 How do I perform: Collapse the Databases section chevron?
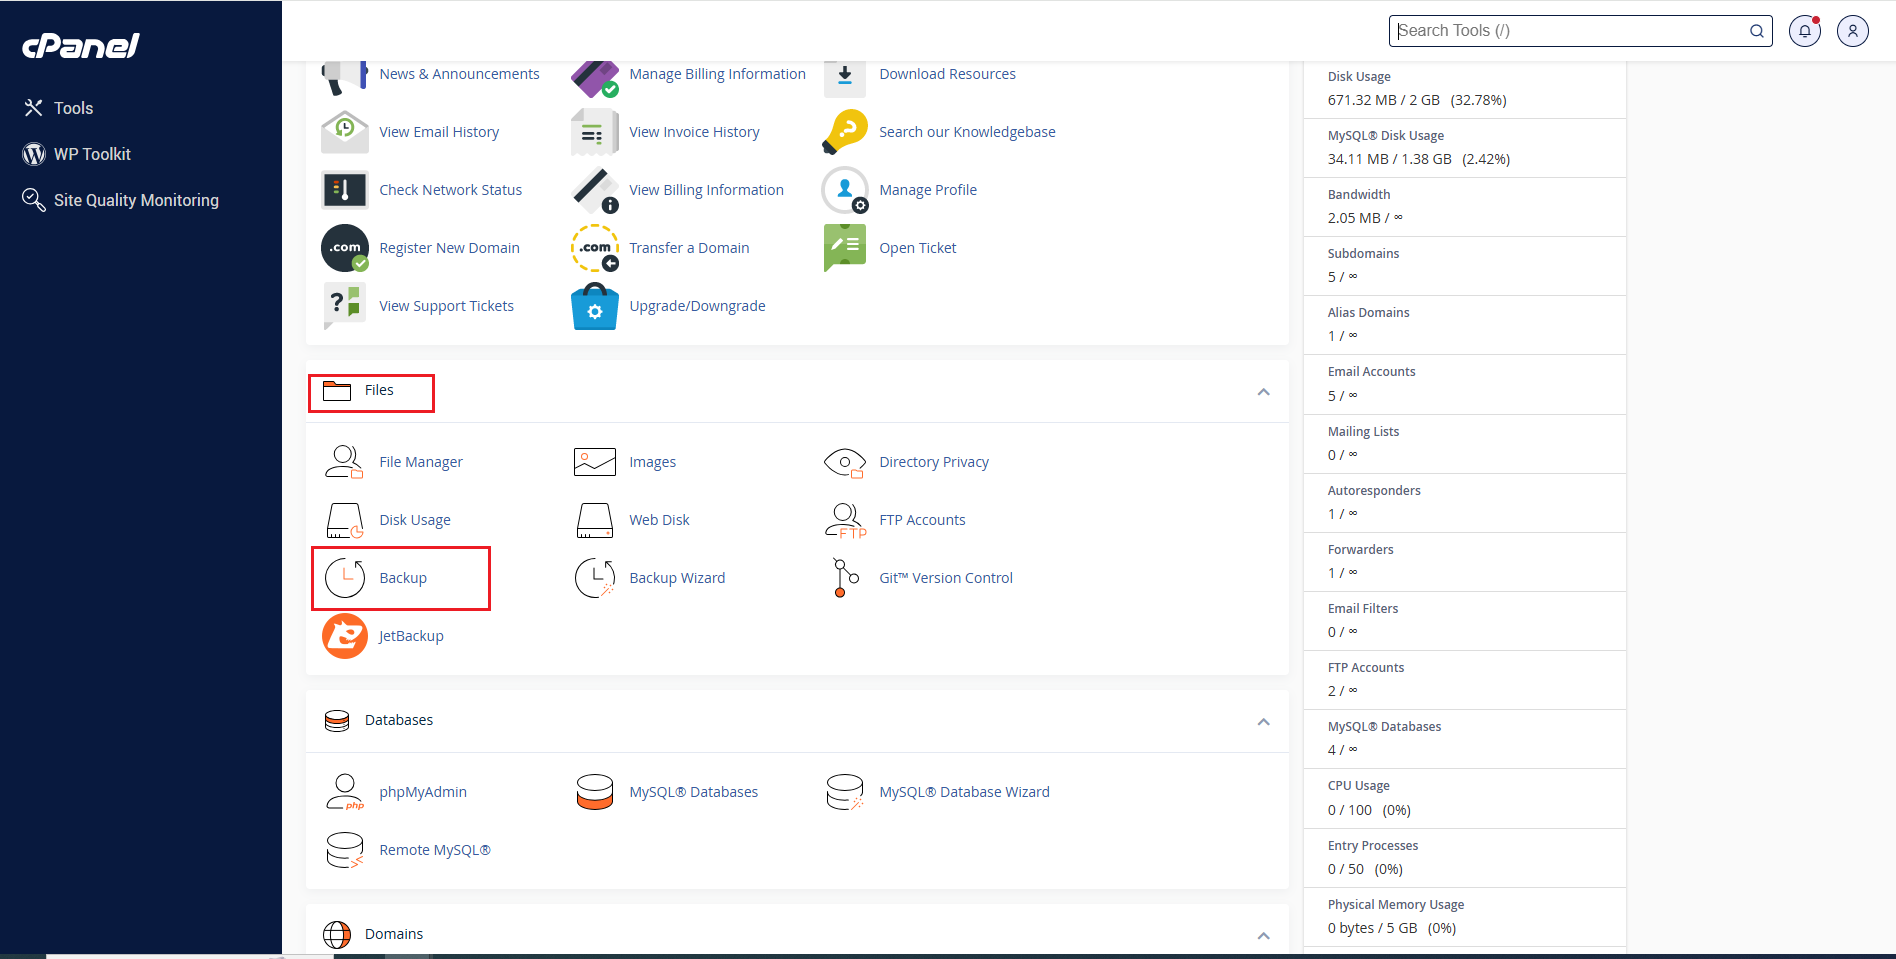pyautogui.click(x=1263, y=722)
